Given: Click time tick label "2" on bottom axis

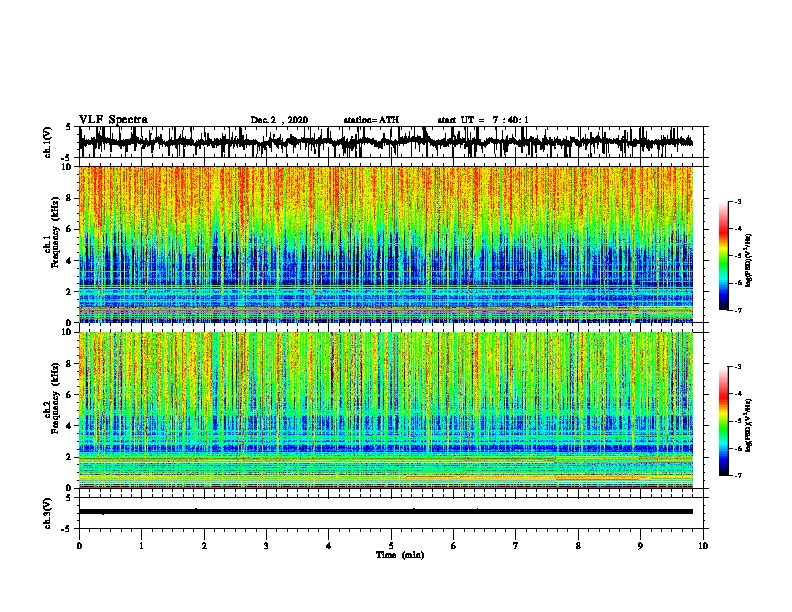Looking at the screenshot, I should pyautogui.click(x=204, y=546).
